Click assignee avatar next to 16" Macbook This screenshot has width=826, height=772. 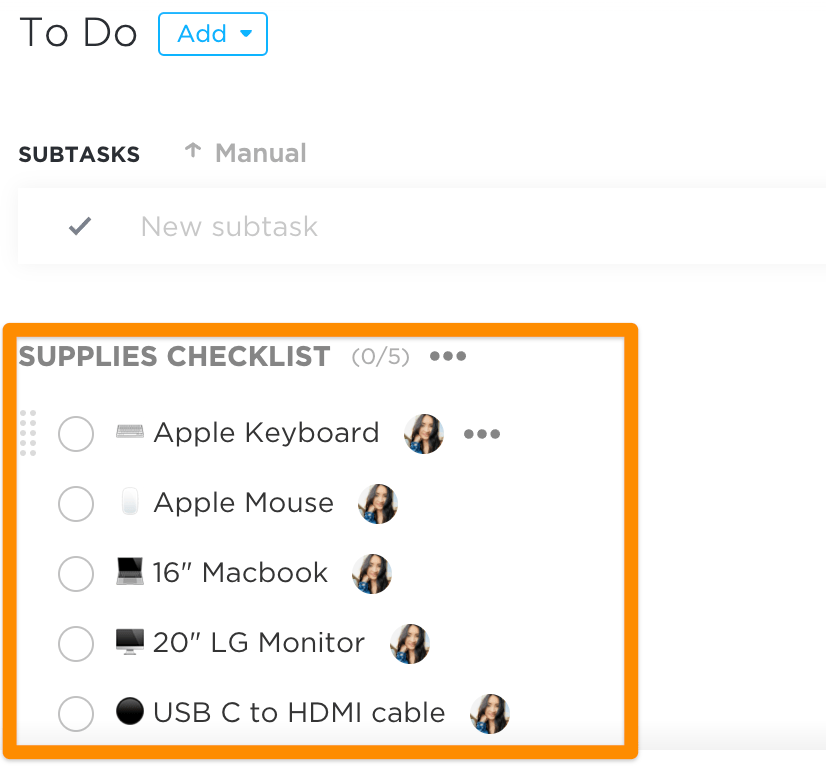tap(372, 574)
